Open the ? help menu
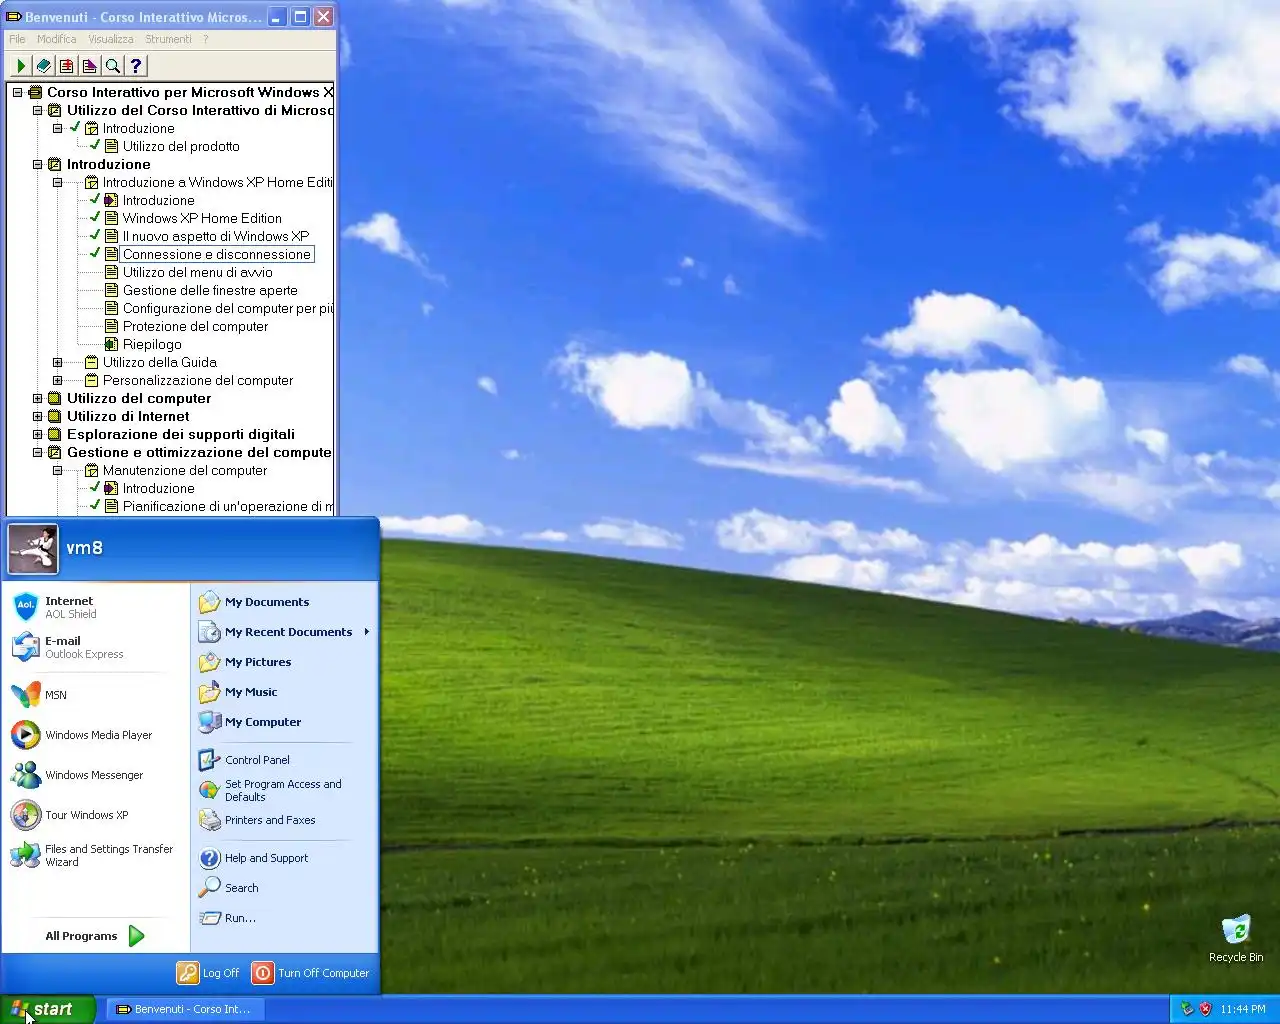 coord(206,39)
